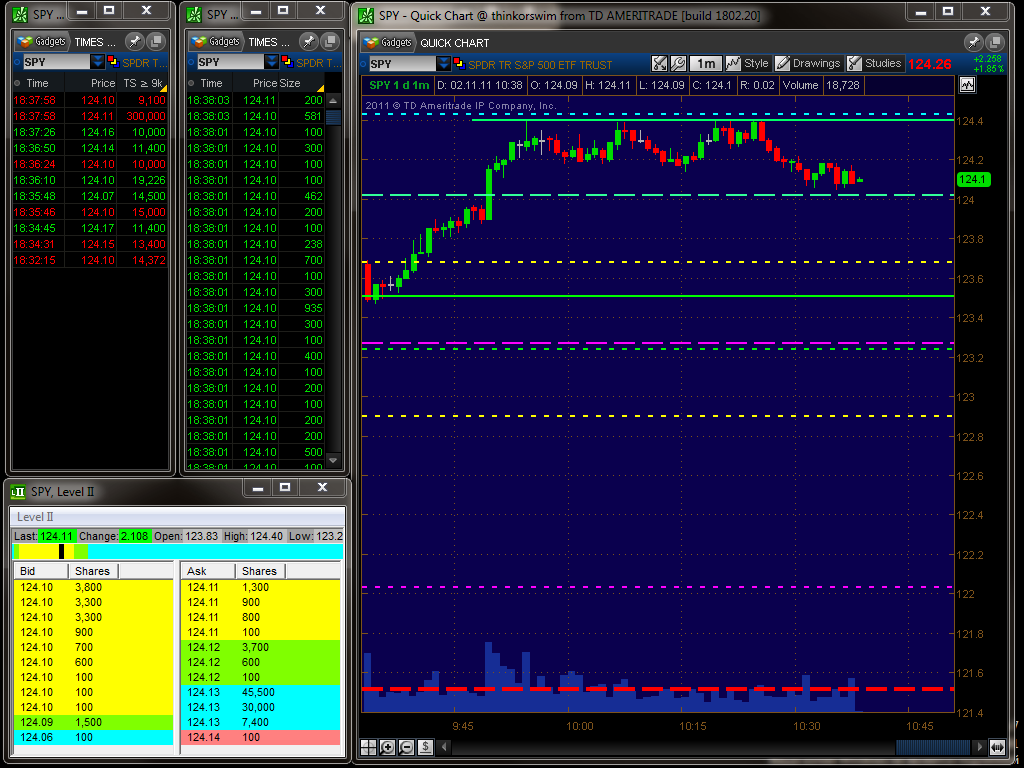Click fit-to-width arrows icon at chart bottom right
This screenshot has width=1024, height=768.
click(x=997, y=746)
